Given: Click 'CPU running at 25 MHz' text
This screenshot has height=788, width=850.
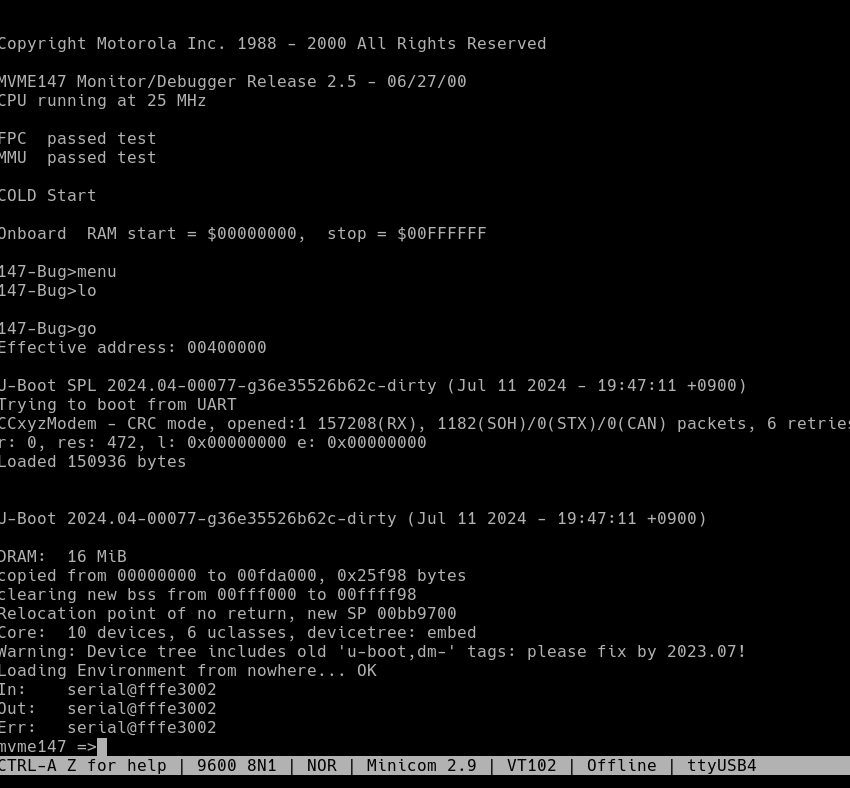Looking at the screenshot, I should (103, 101).
